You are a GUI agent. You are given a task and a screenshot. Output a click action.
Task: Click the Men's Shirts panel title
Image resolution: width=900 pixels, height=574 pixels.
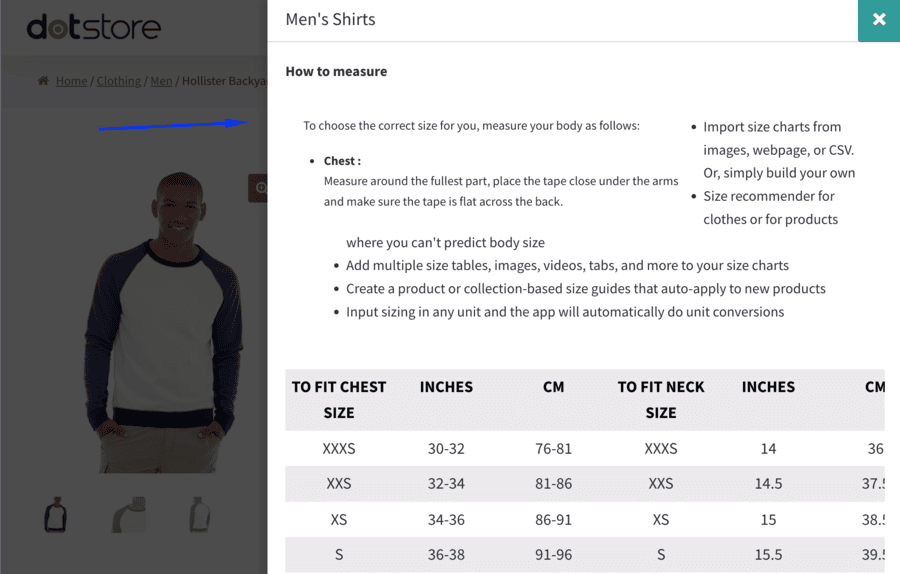click(330, 20)
